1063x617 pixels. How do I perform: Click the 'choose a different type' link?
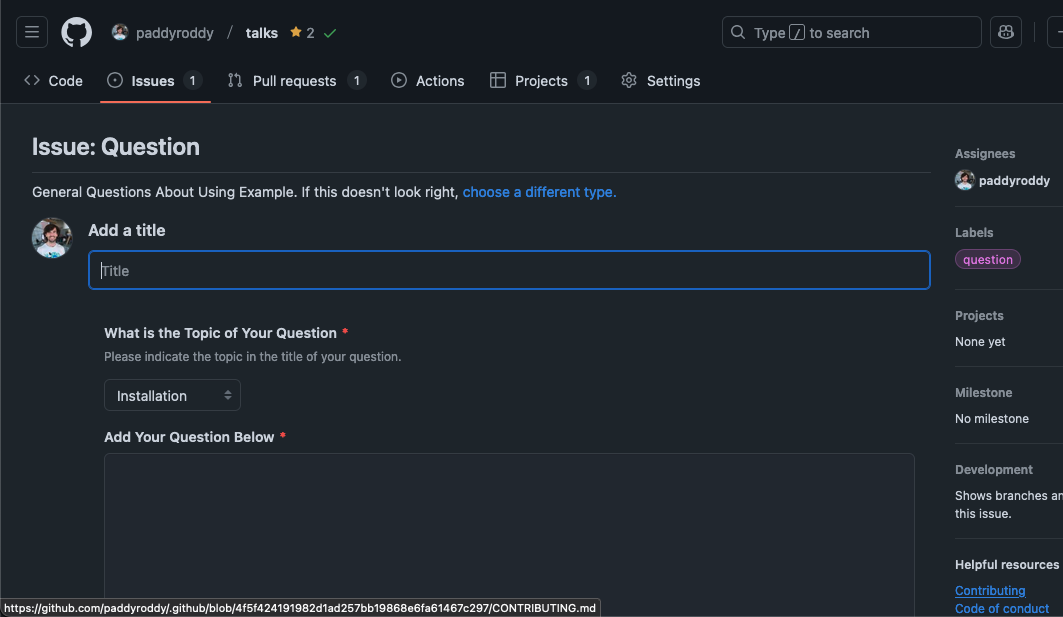pyautogui.click(x=539, y=192)
